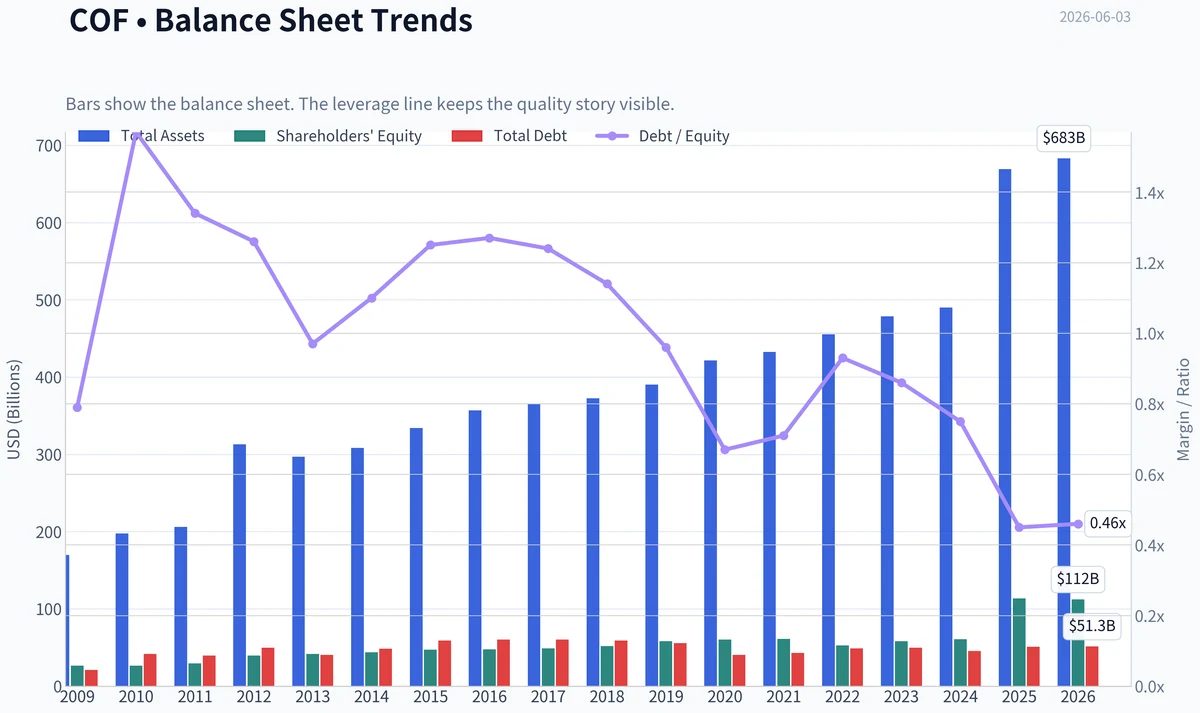Click the subtitle about bars and leverage line

(369, 104)
